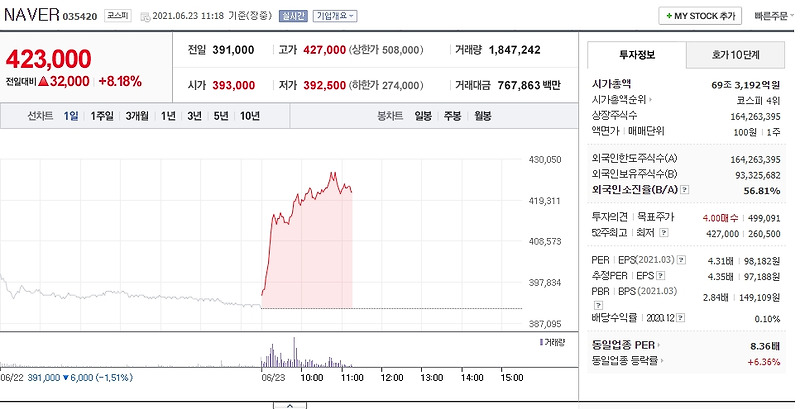Click the question mark icon beside 외국인소진율(B/A)

click(685, 190)
